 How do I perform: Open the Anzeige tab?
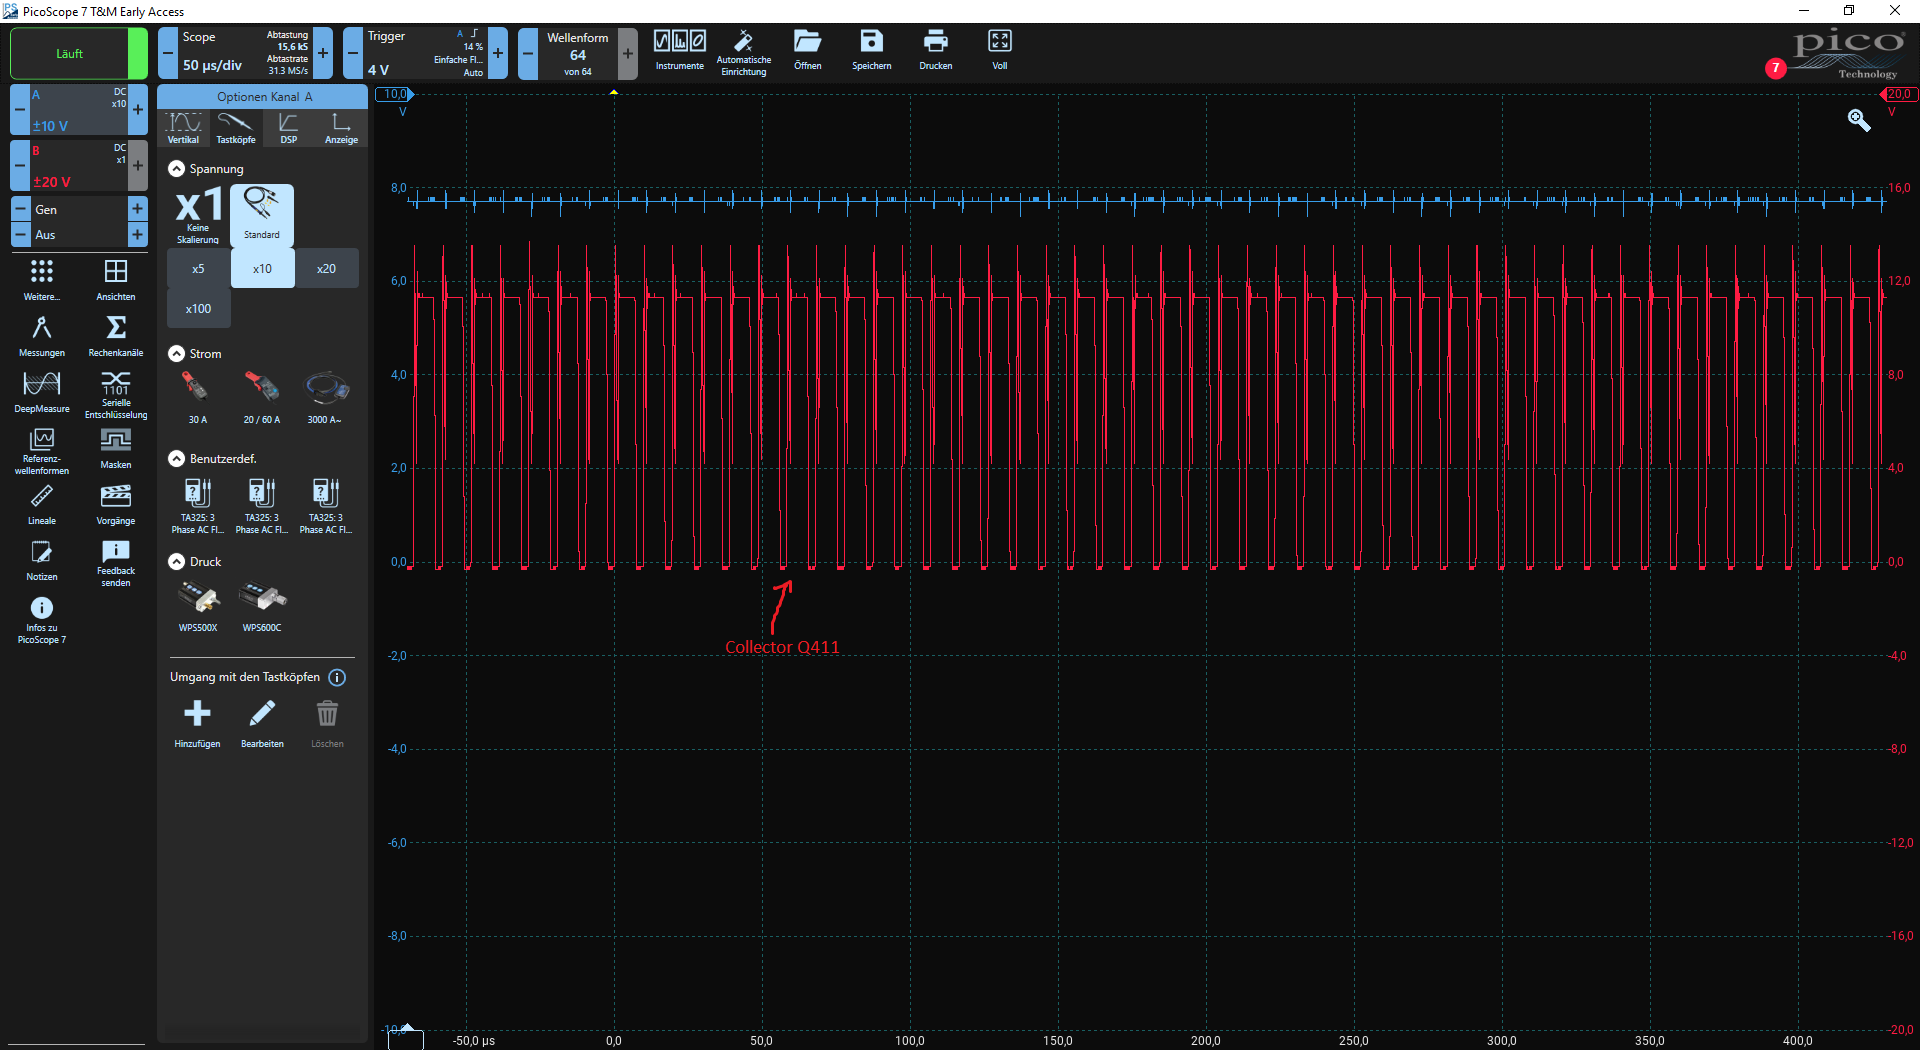(x=341, y=128)
